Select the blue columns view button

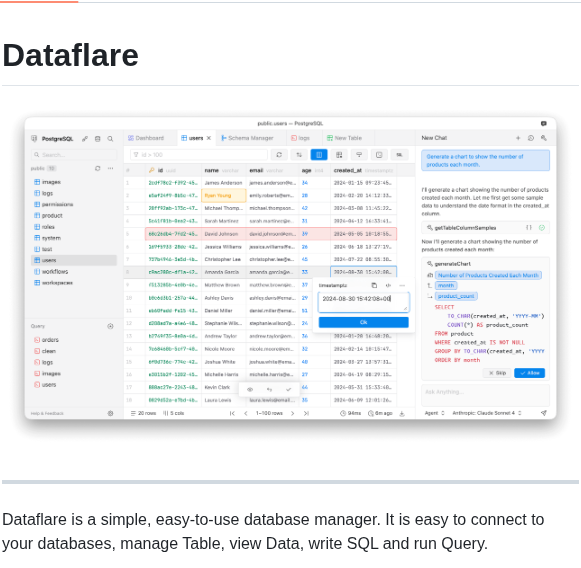click(x=319, y=155)
